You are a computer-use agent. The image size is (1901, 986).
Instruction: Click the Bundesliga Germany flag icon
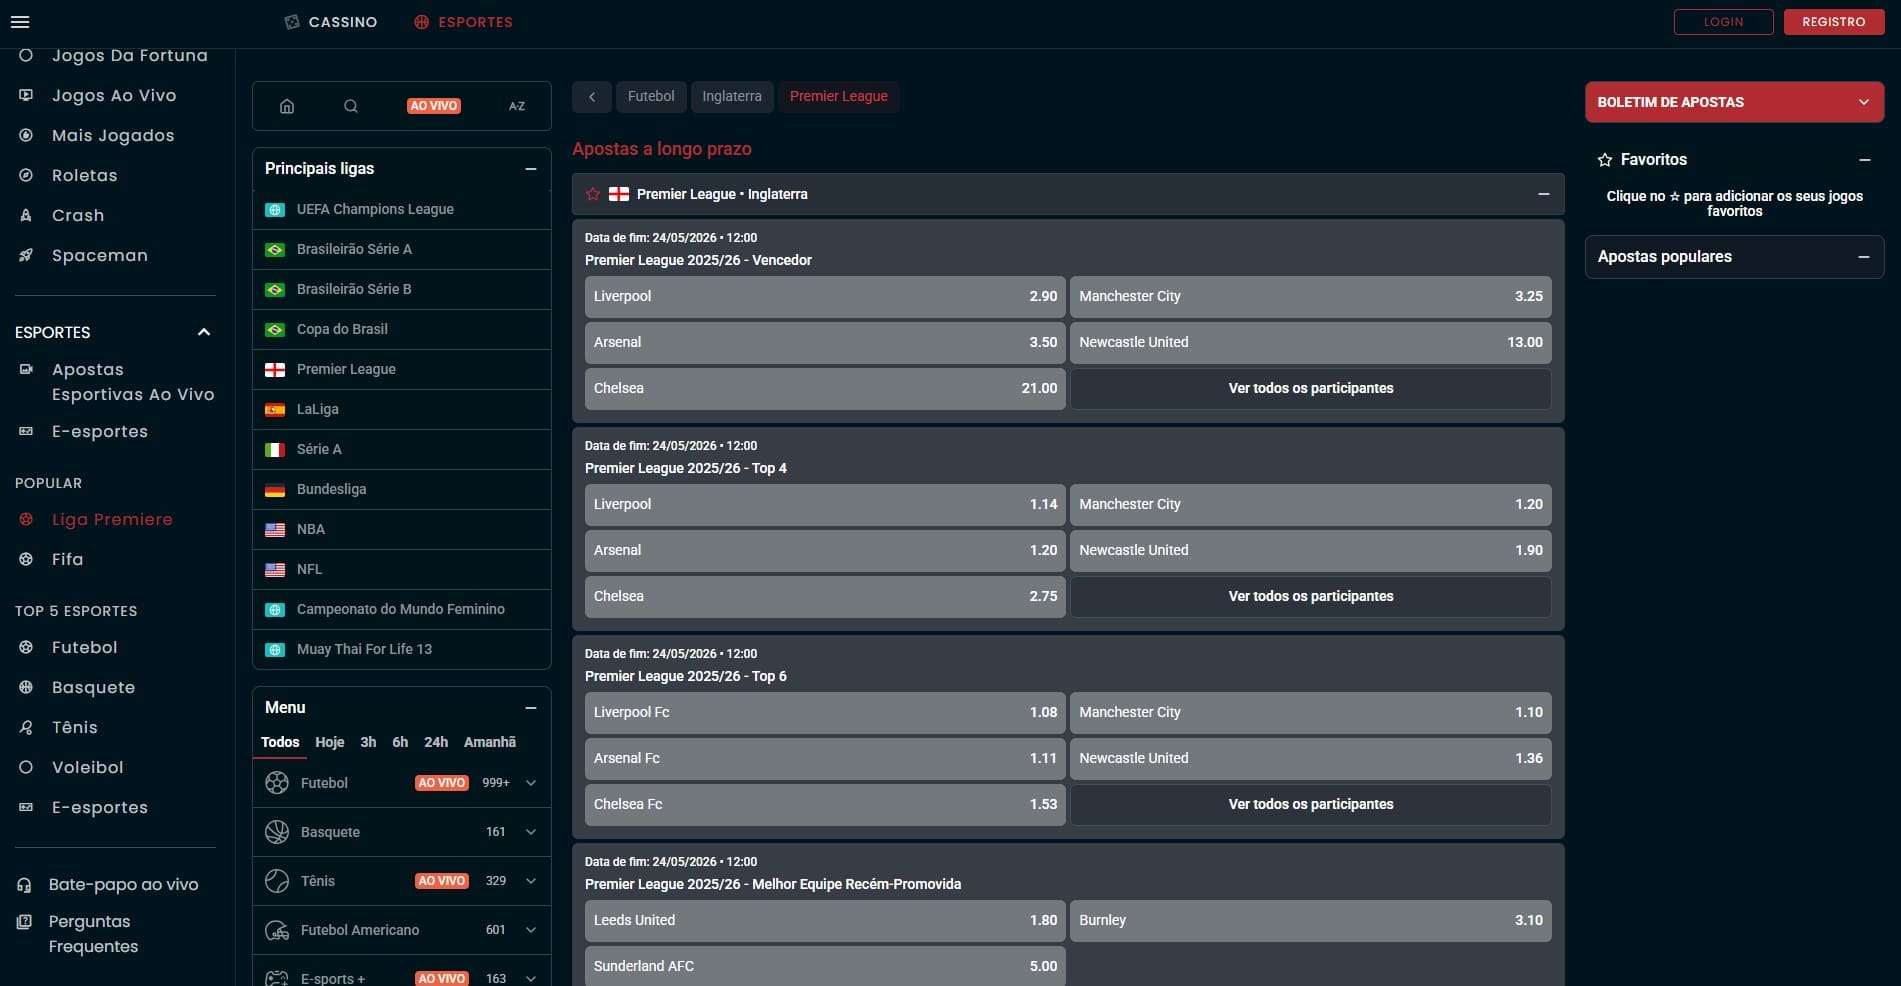click(x=275, y=490)
